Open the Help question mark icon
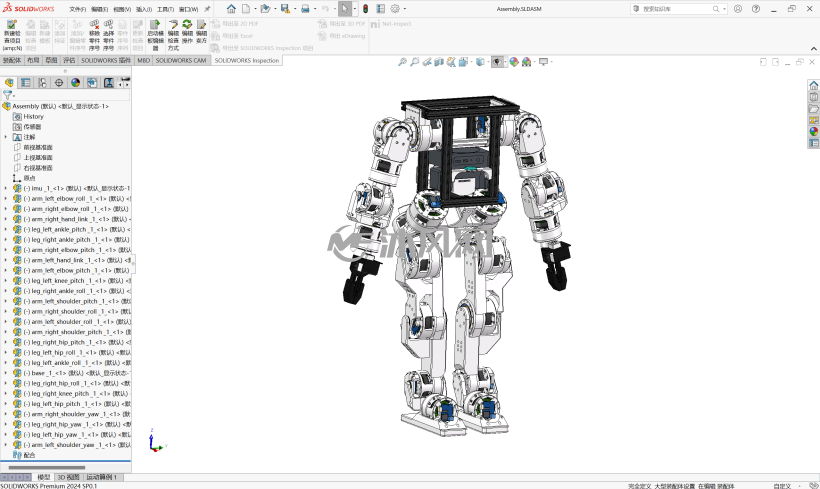This screenshot has width=820, height=489. 756,9
